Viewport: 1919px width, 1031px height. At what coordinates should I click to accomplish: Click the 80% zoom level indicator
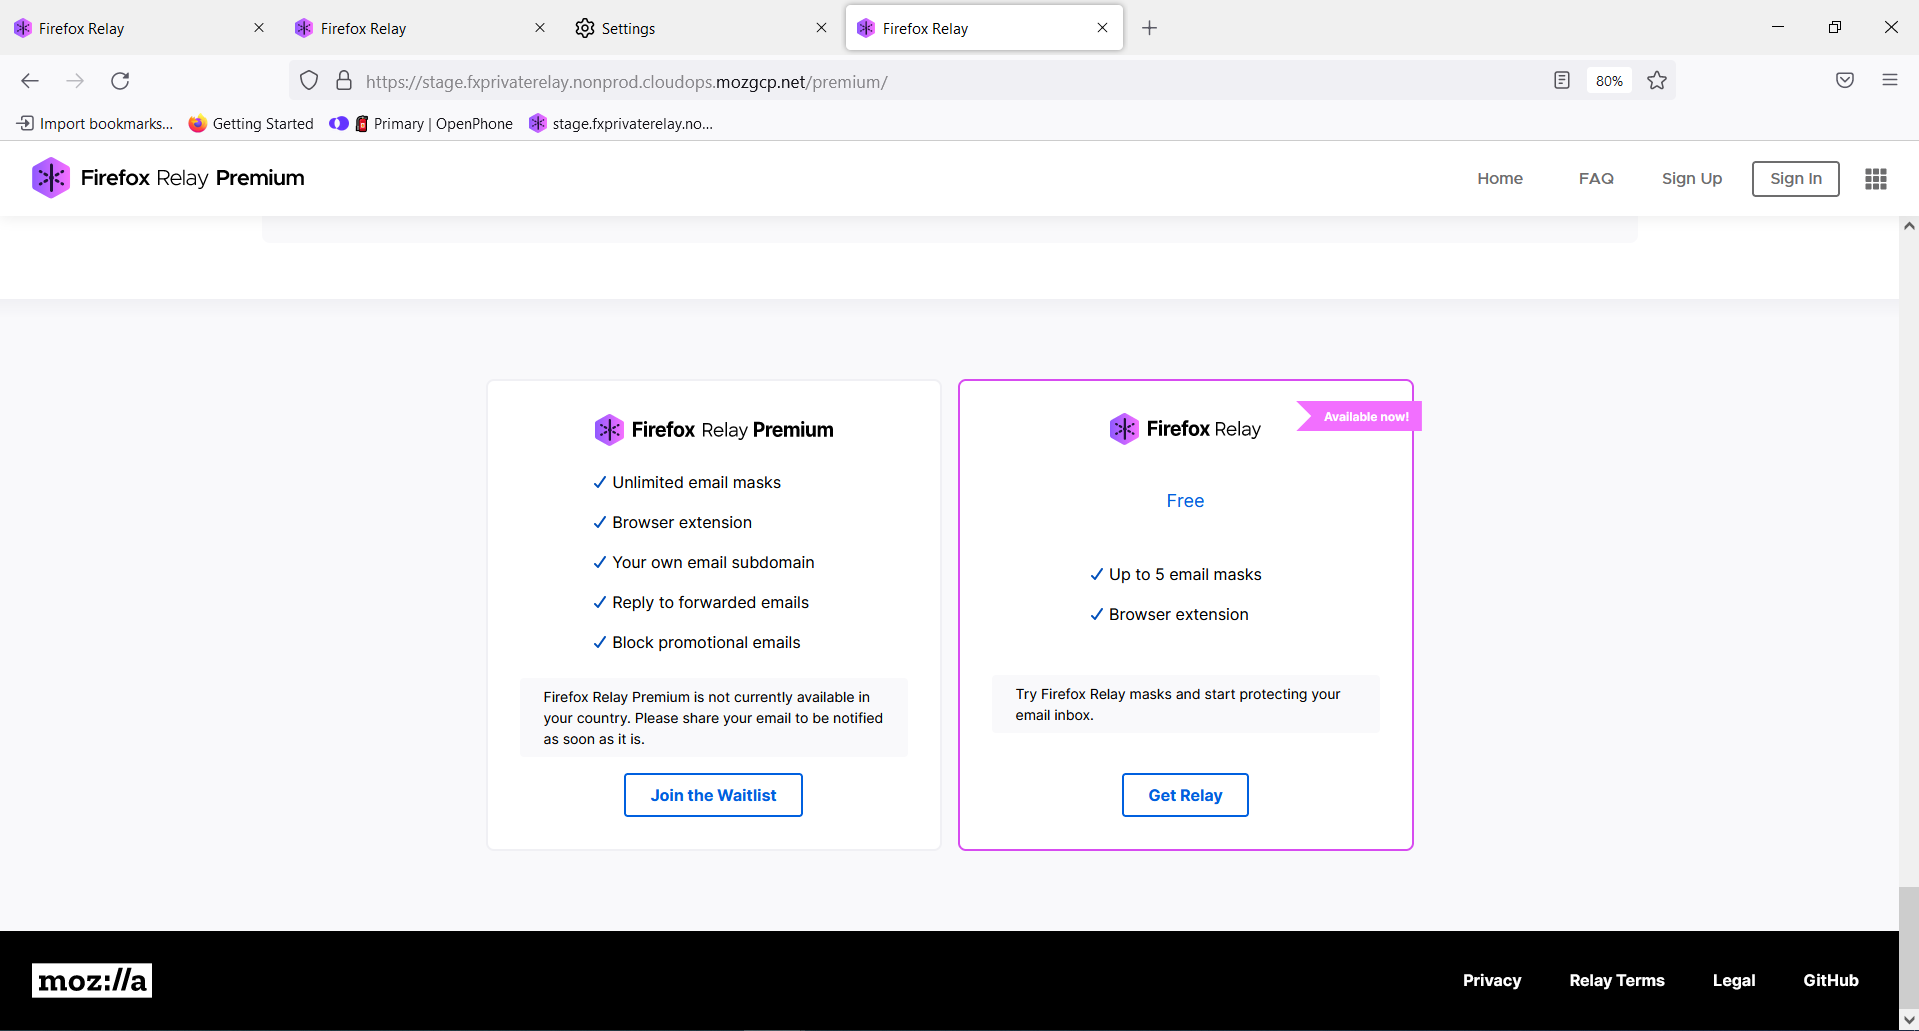tap(1609, 80)
